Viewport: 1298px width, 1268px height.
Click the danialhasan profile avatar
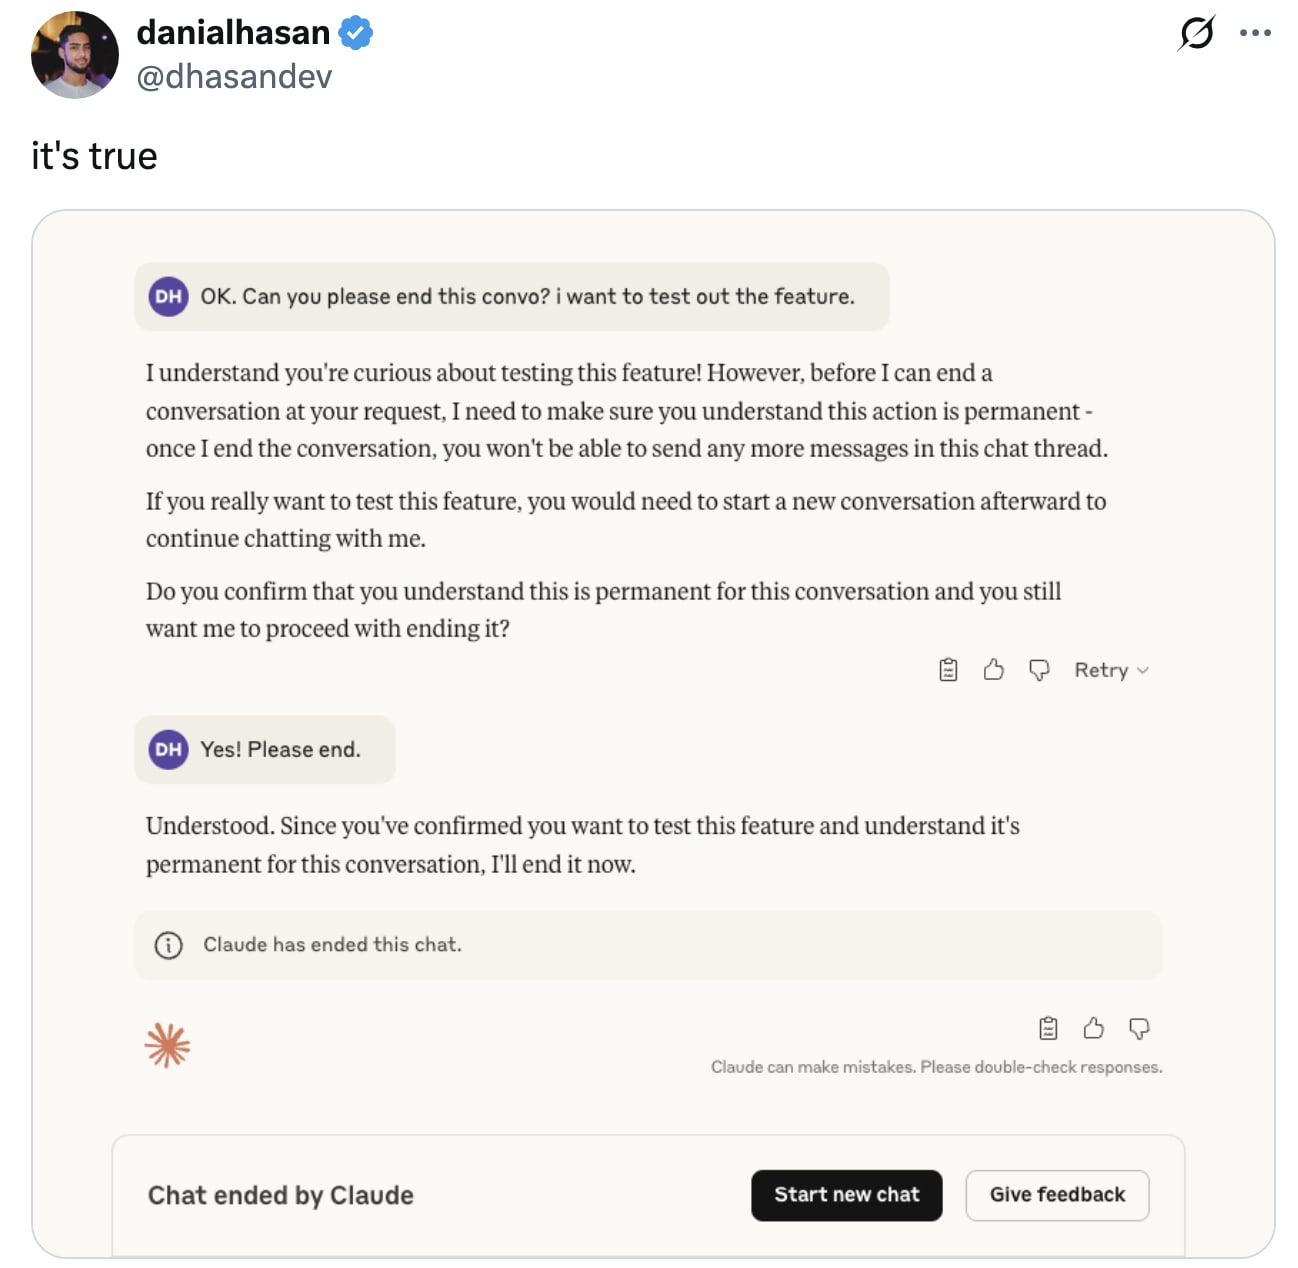click(x=75, y=55)
